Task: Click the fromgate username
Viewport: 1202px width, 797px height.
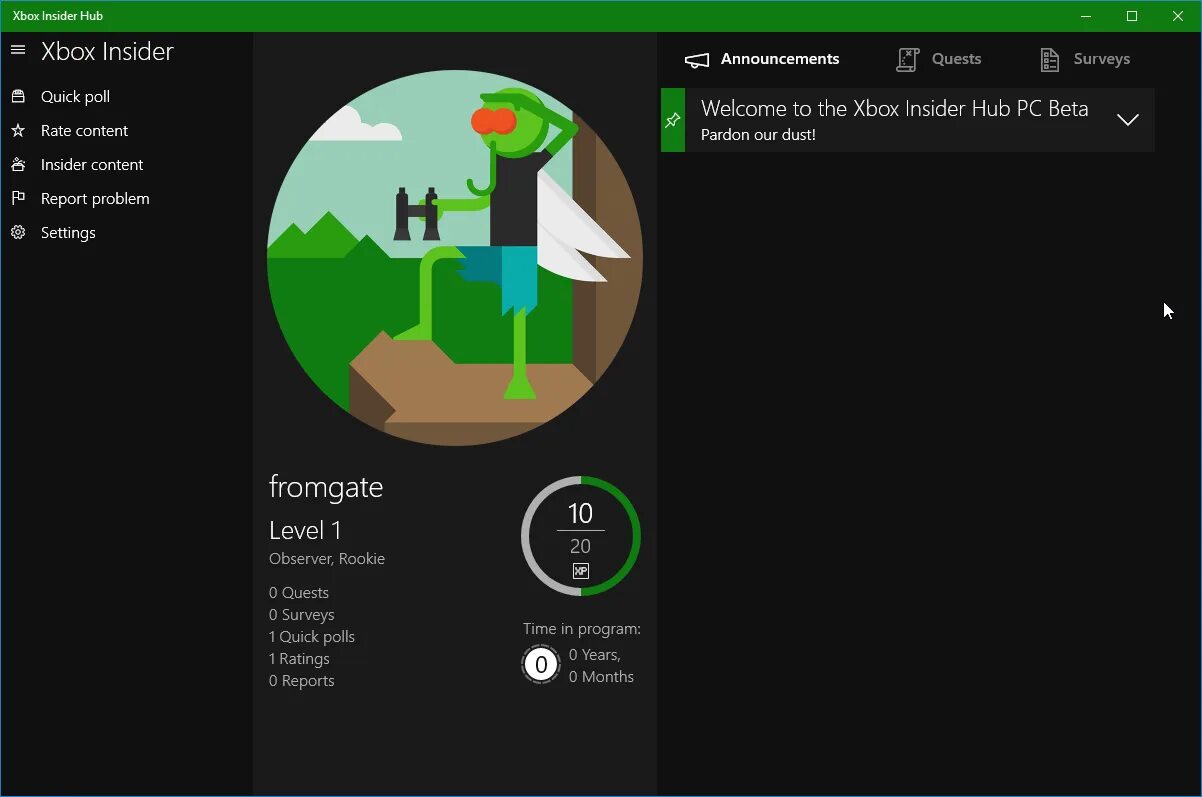Action: pyautogui.click(x=326, y=488)
